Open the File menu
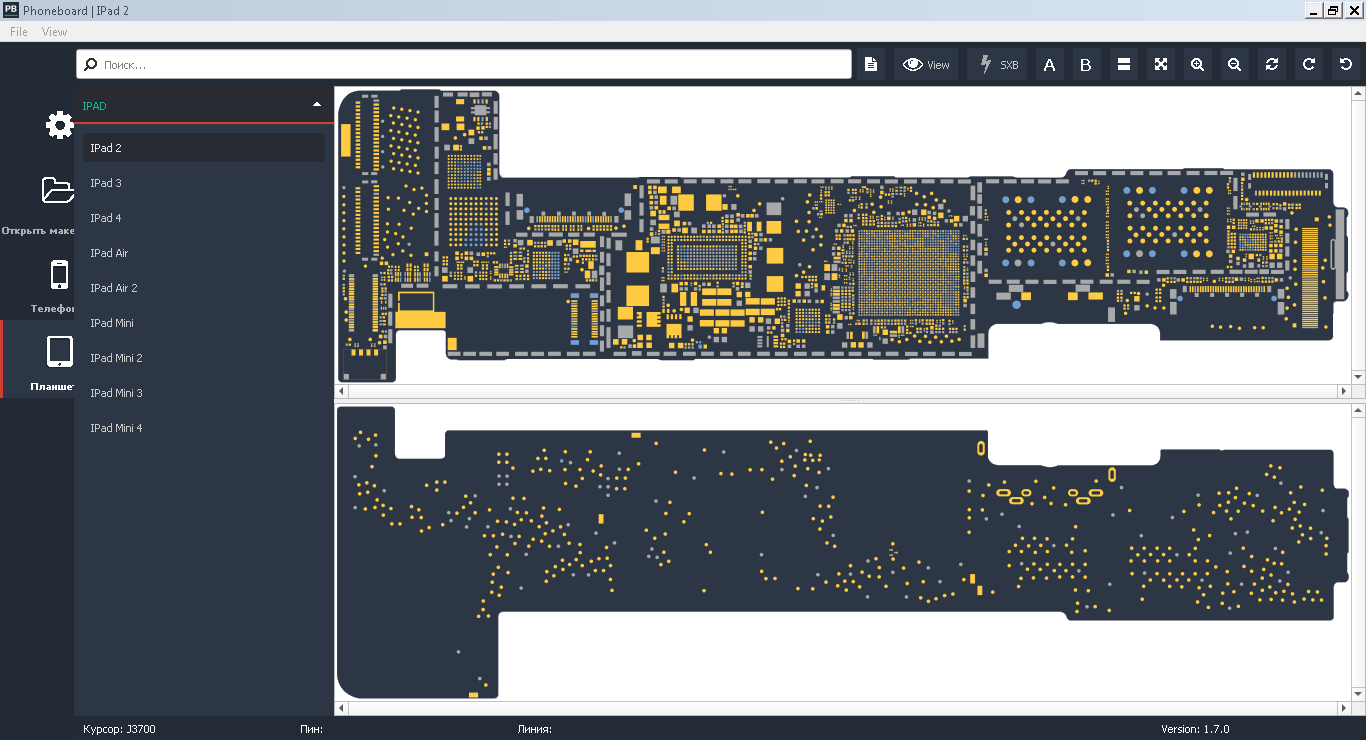Image resolution: width=1366 pixels, height=740 pixels. pyautogui.click(x=19, y=32)
